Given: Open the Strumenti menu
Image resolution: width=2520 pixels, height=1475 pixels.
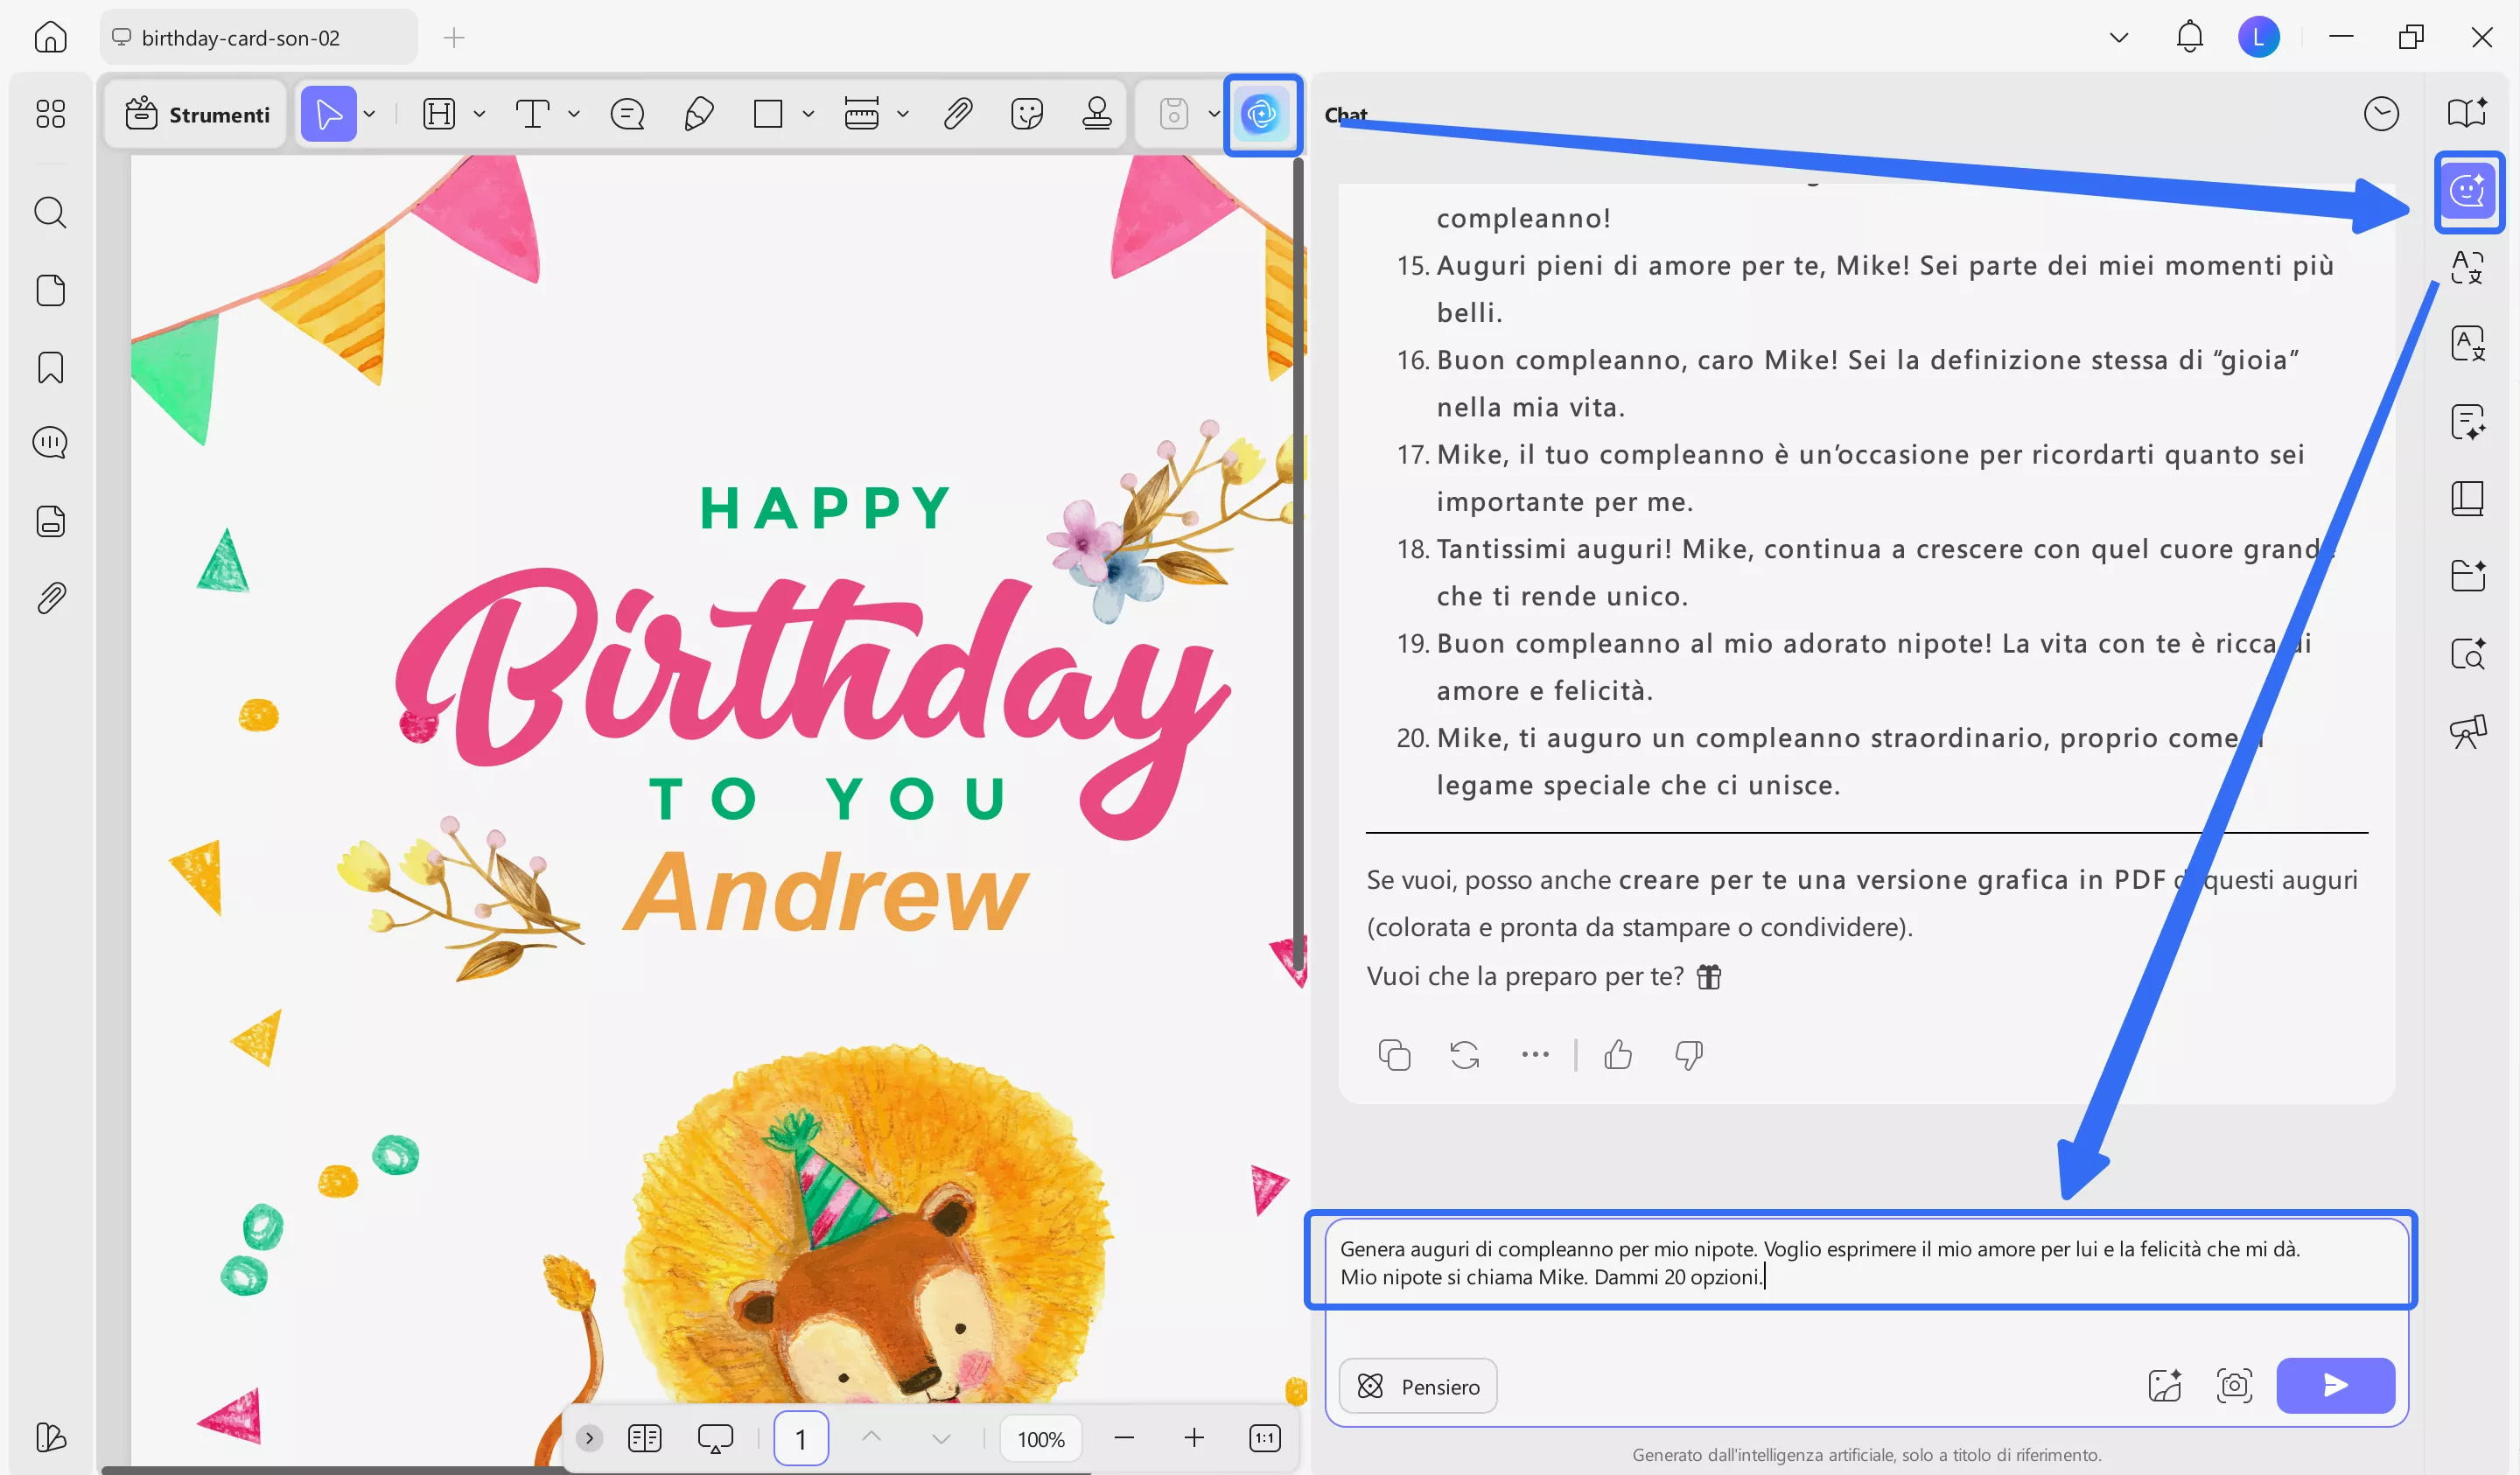Looking at the screenshot, I should tap(196, 114).
